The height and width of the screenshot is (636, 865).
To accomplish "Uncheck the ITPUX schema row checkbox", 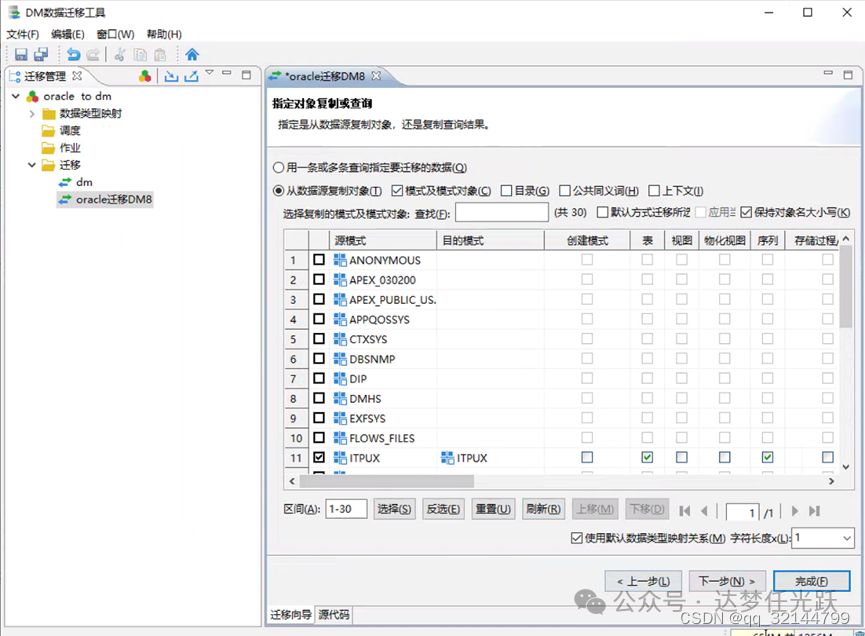I will coord(319,457).
